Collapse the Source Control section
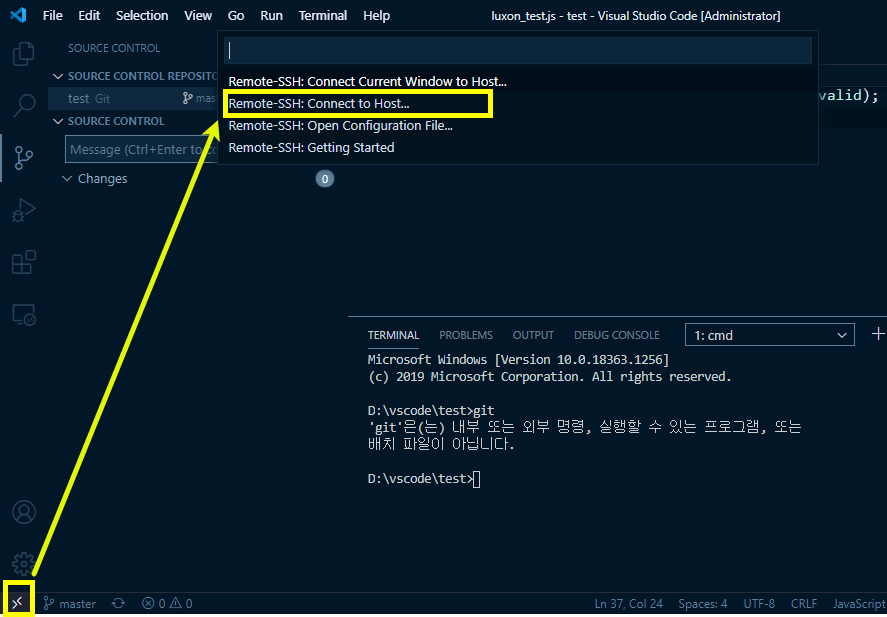 tap(57, 121)
